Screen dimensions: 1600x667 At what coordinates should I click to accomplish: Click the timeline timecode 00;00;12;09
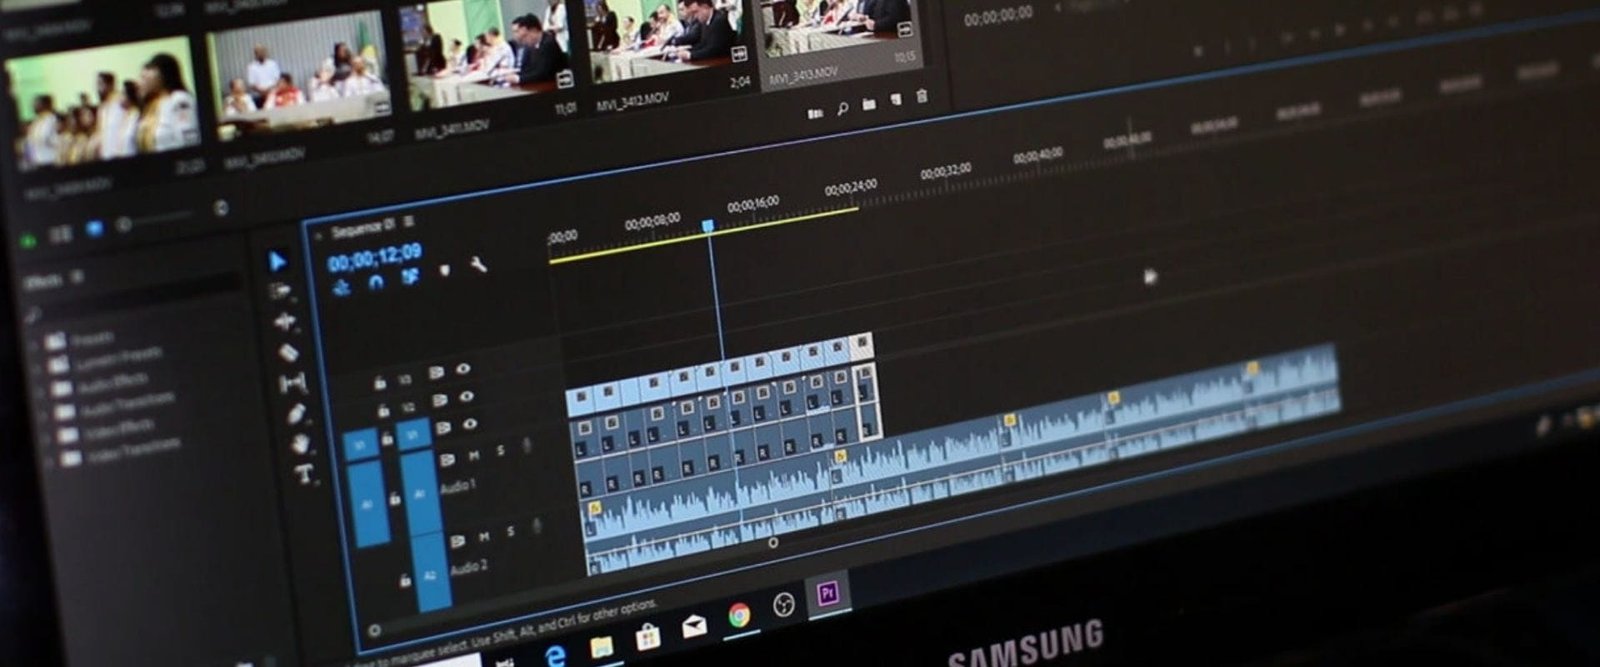tap(375, 257)
